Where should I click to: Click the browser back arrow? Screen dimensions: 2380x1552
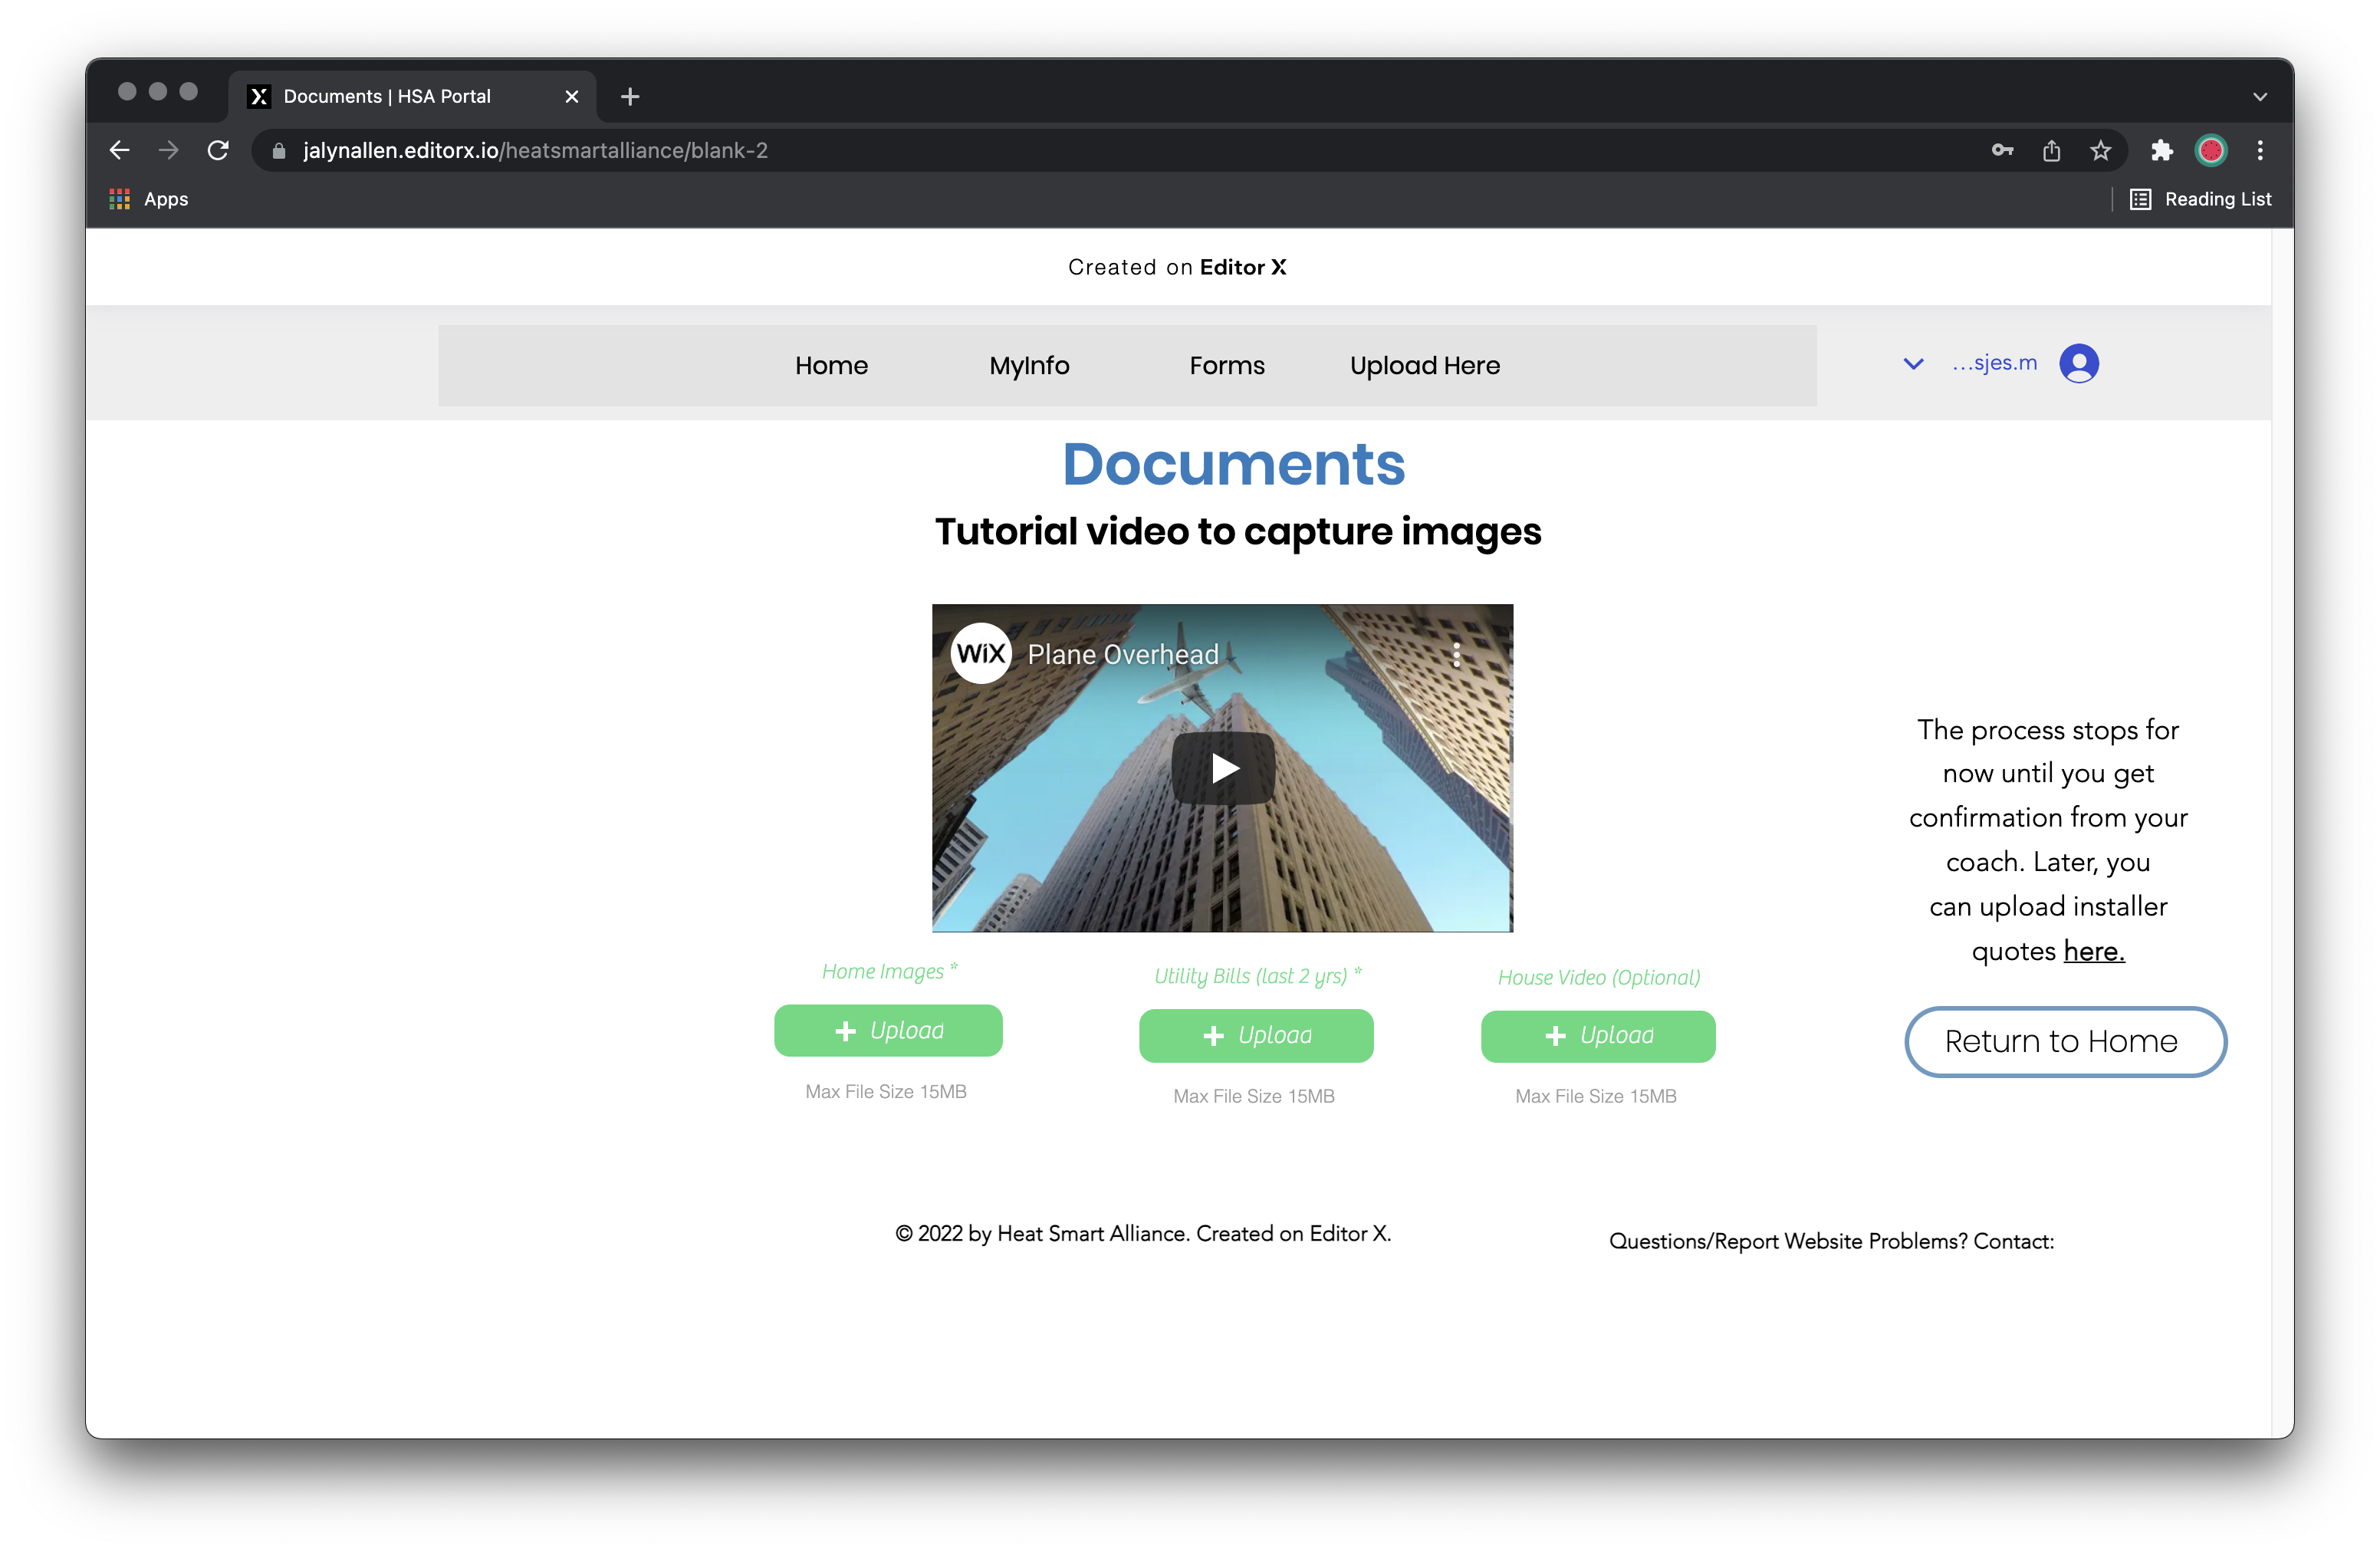point(119,150)
